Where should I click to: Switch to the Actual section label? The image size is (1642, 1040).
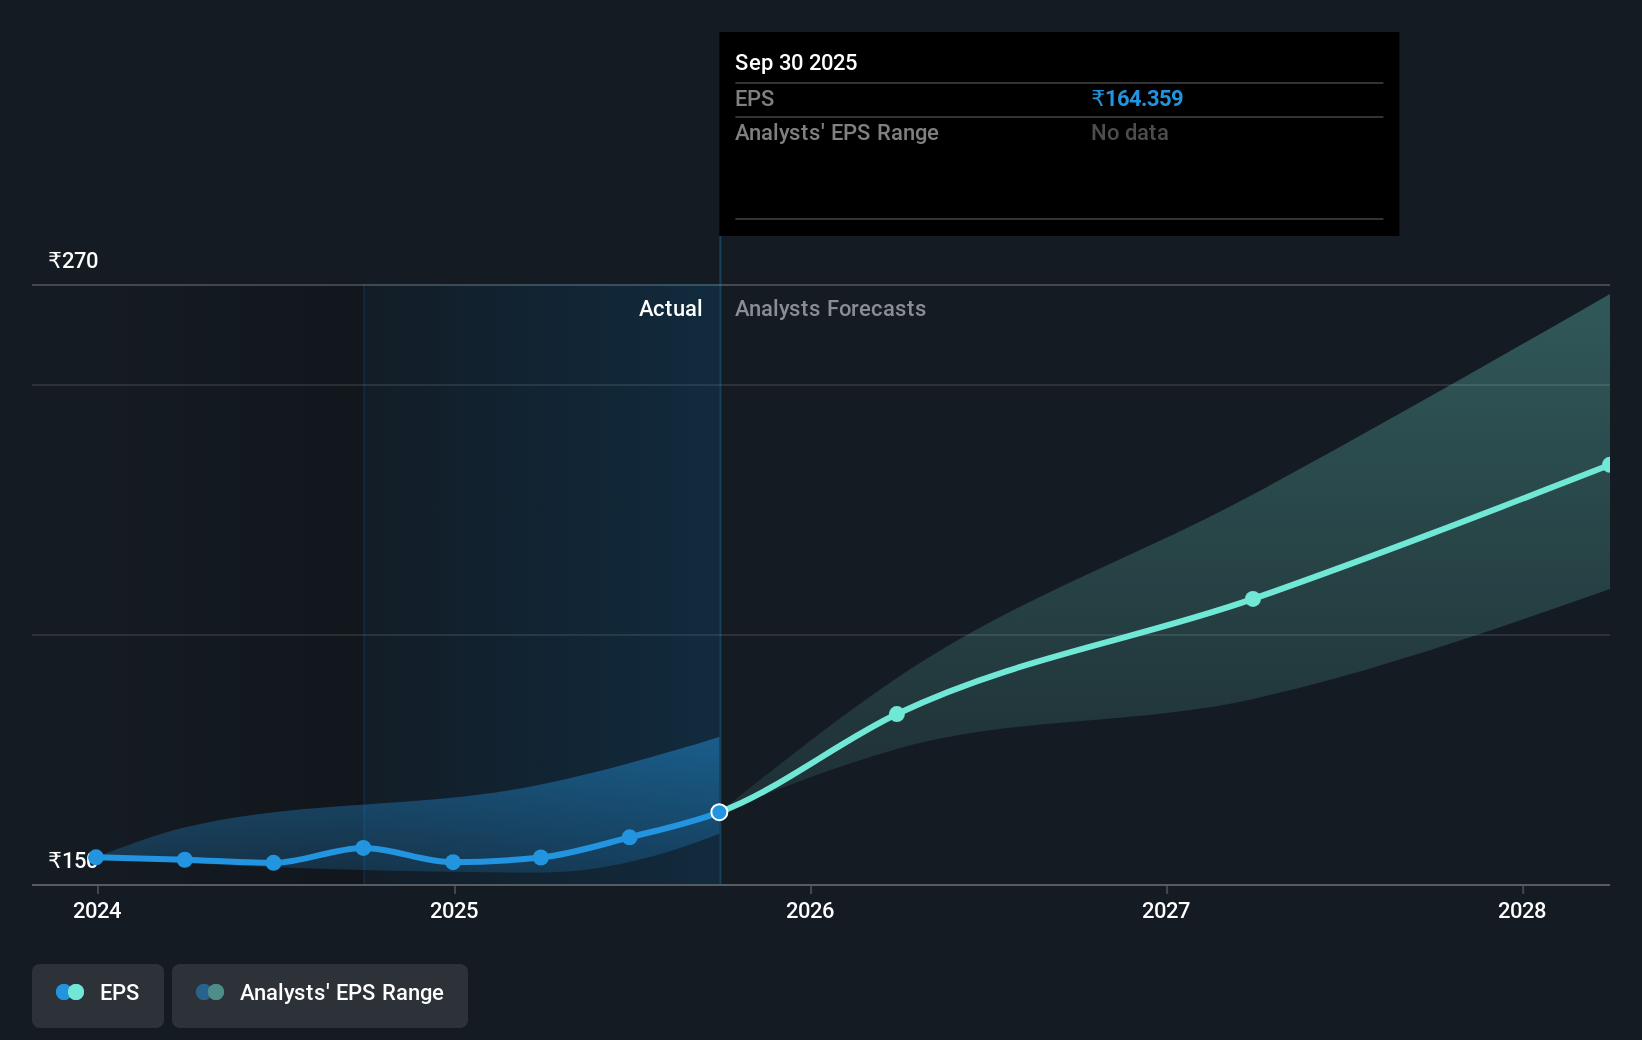pyautogui.click(x=670, y=309)
